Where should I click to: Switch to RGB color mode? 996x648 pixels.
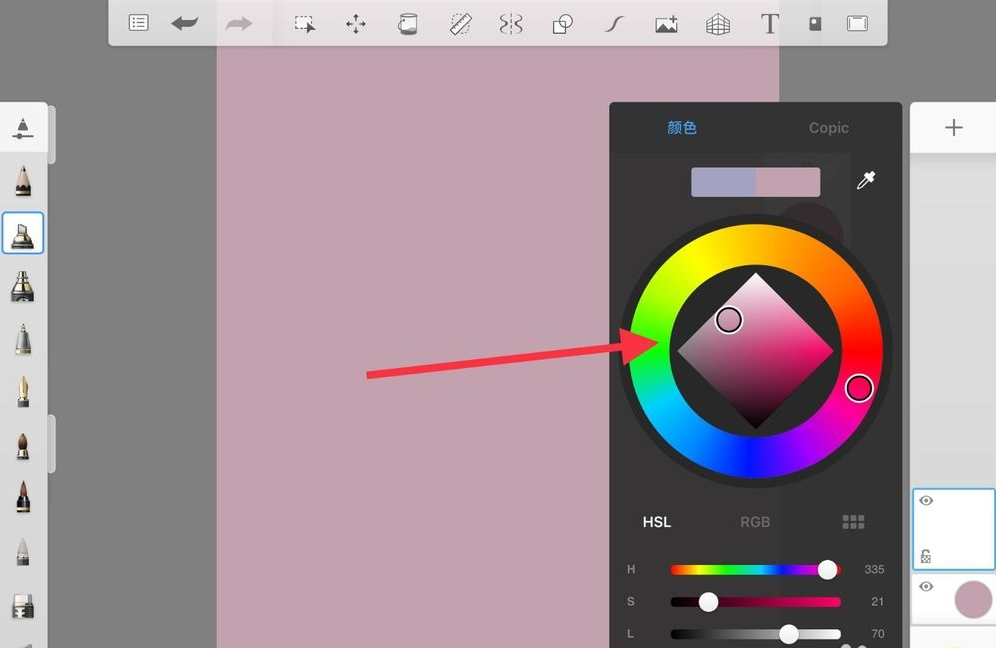(x=755, y=522)
